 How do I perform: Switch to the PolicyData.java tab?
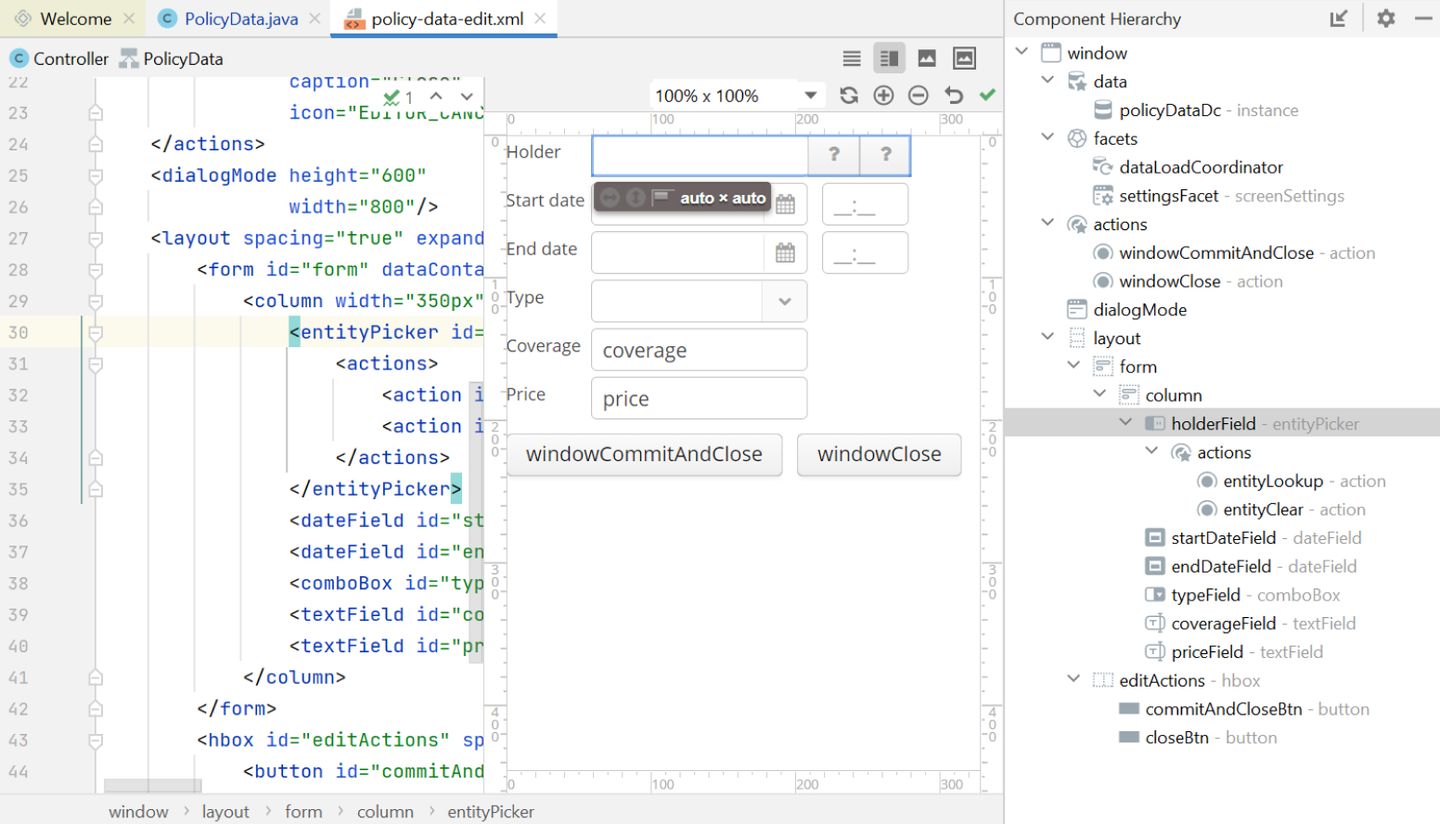click(x=240, y=19)
